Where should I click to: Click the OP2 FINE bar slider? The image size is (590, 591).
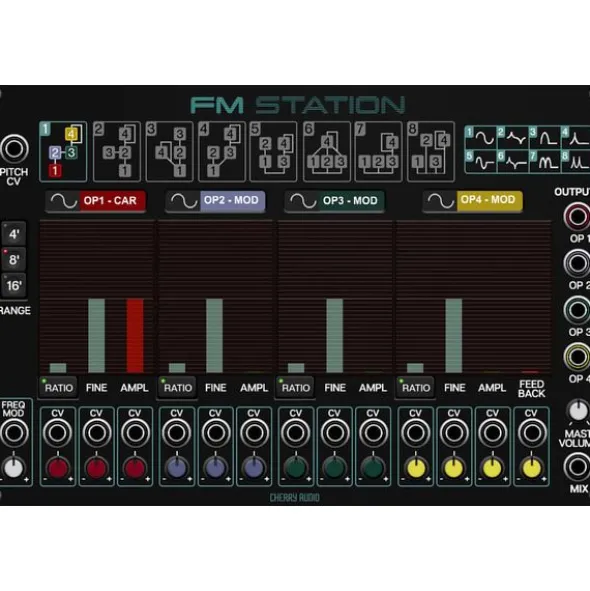pos(215,336)
